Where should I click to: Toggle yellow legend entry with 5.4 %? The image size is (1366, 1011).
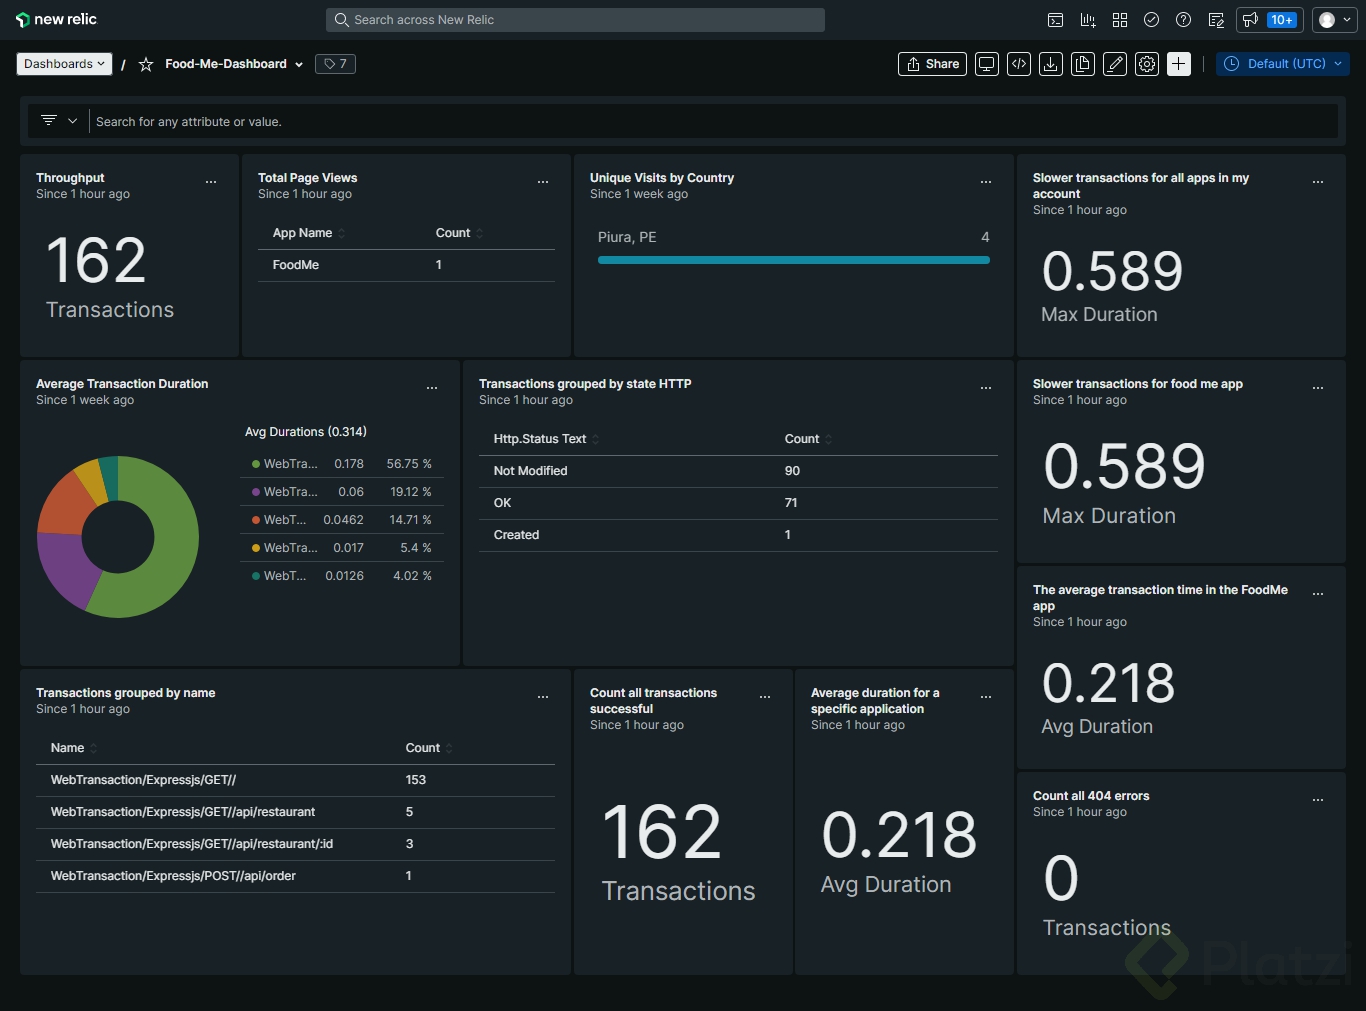pyautogui.click(x=342, y=548)
